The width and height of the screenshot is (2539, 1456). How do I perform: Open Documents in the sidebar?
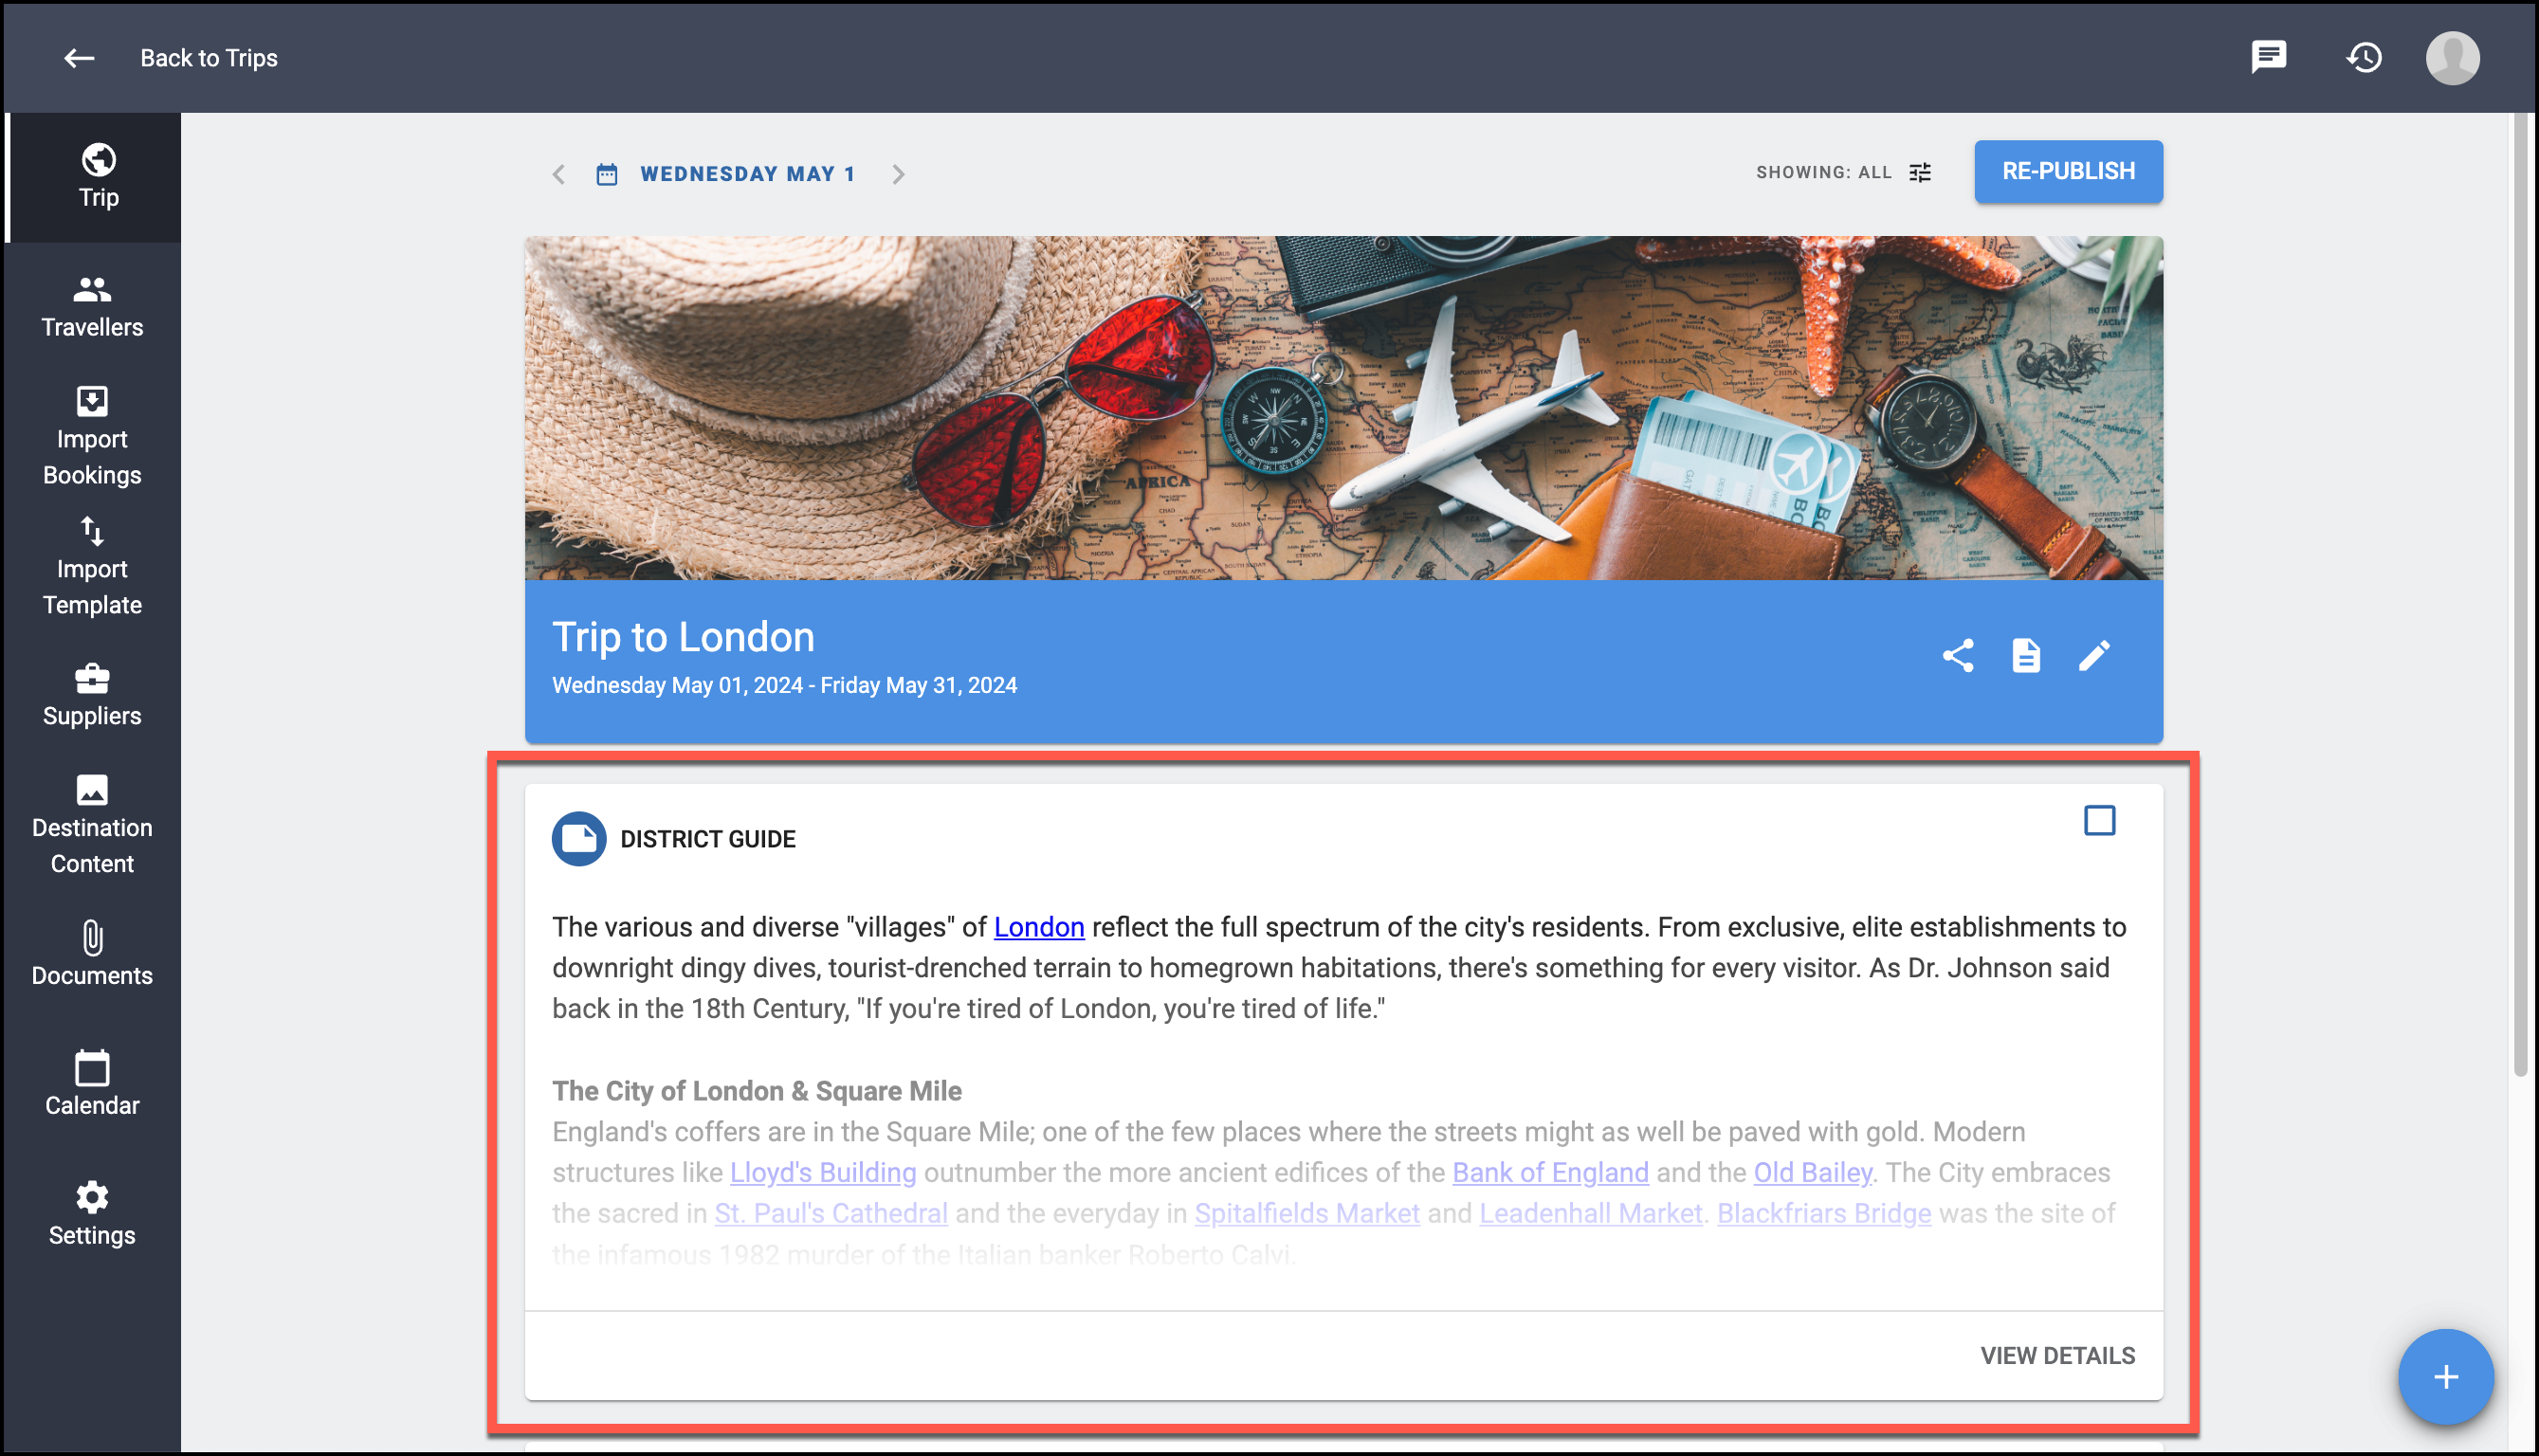(92, 954)
